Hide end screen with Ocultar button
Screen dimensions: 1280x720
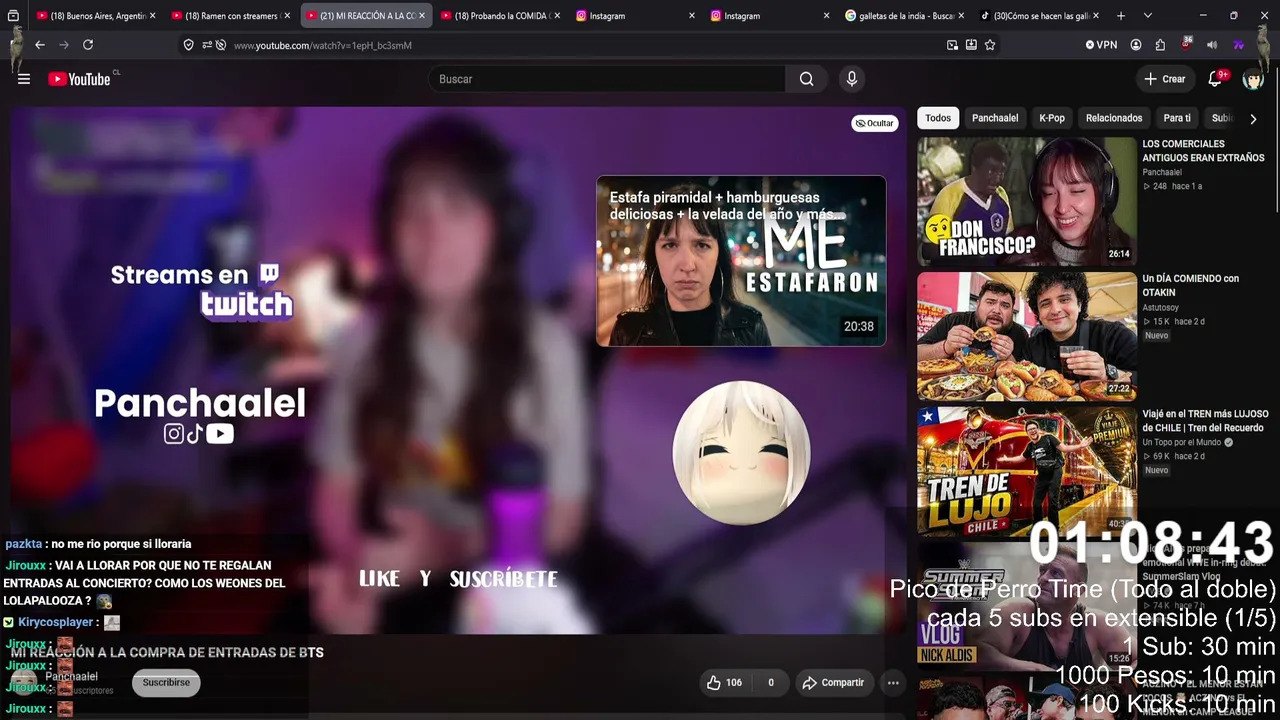(x=875, y=123)
